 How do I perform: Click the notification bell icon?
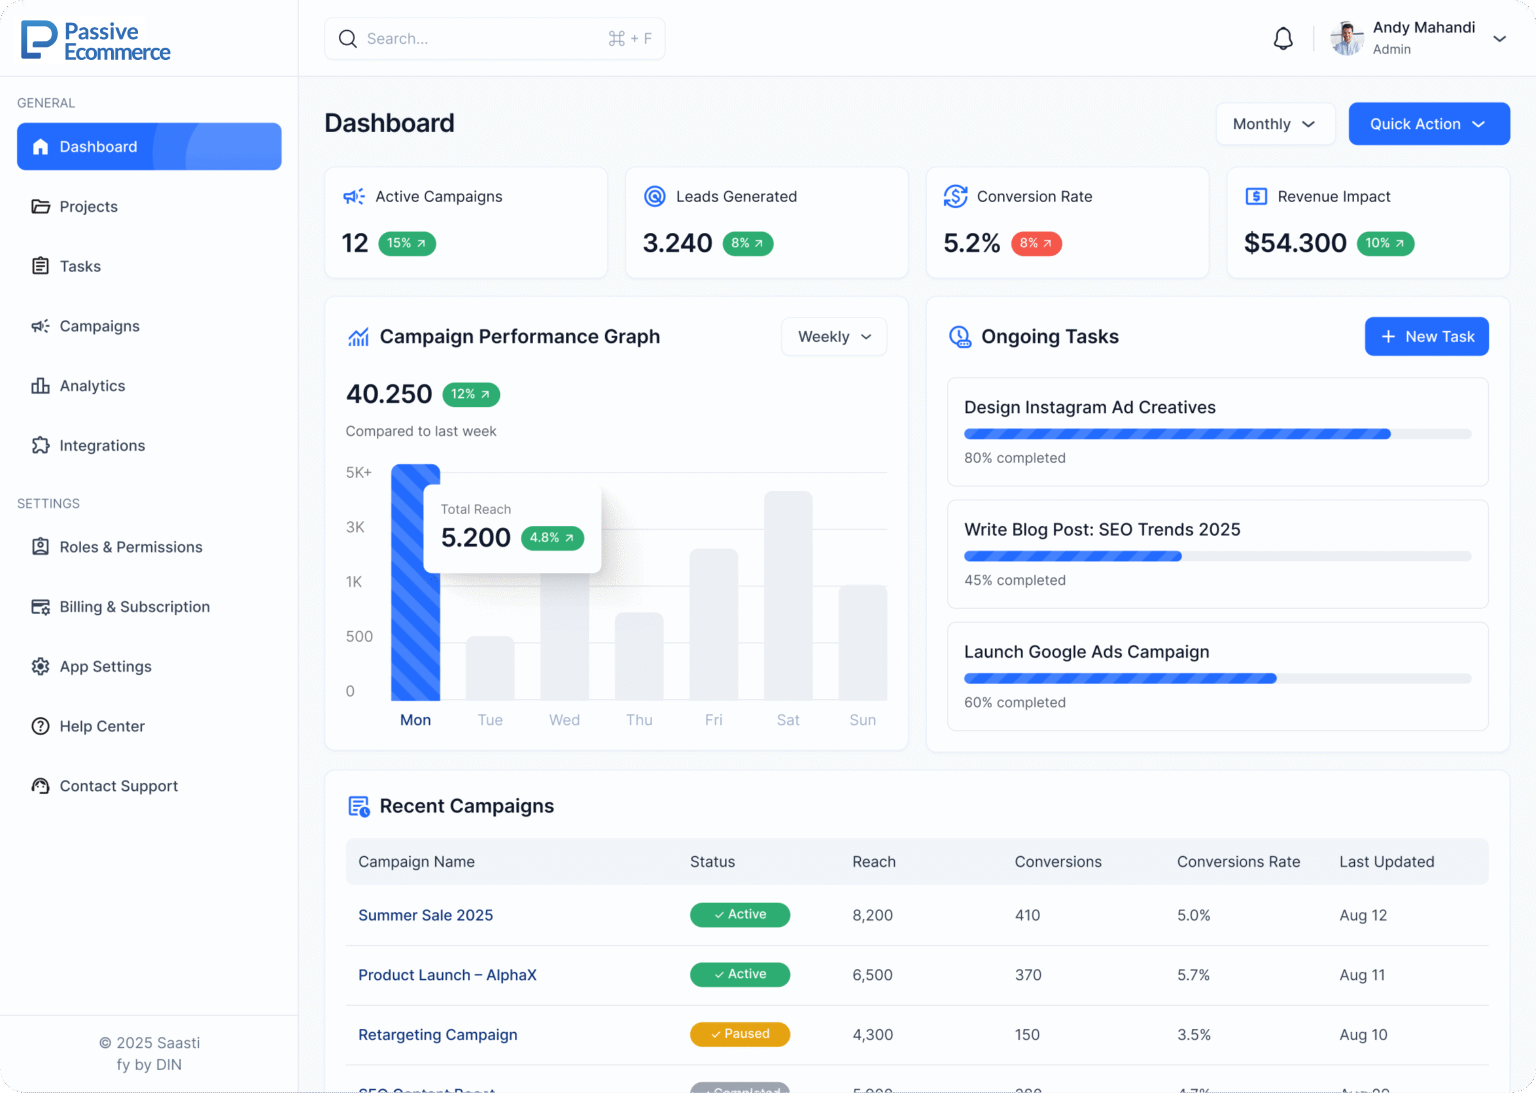[1283, 39]
